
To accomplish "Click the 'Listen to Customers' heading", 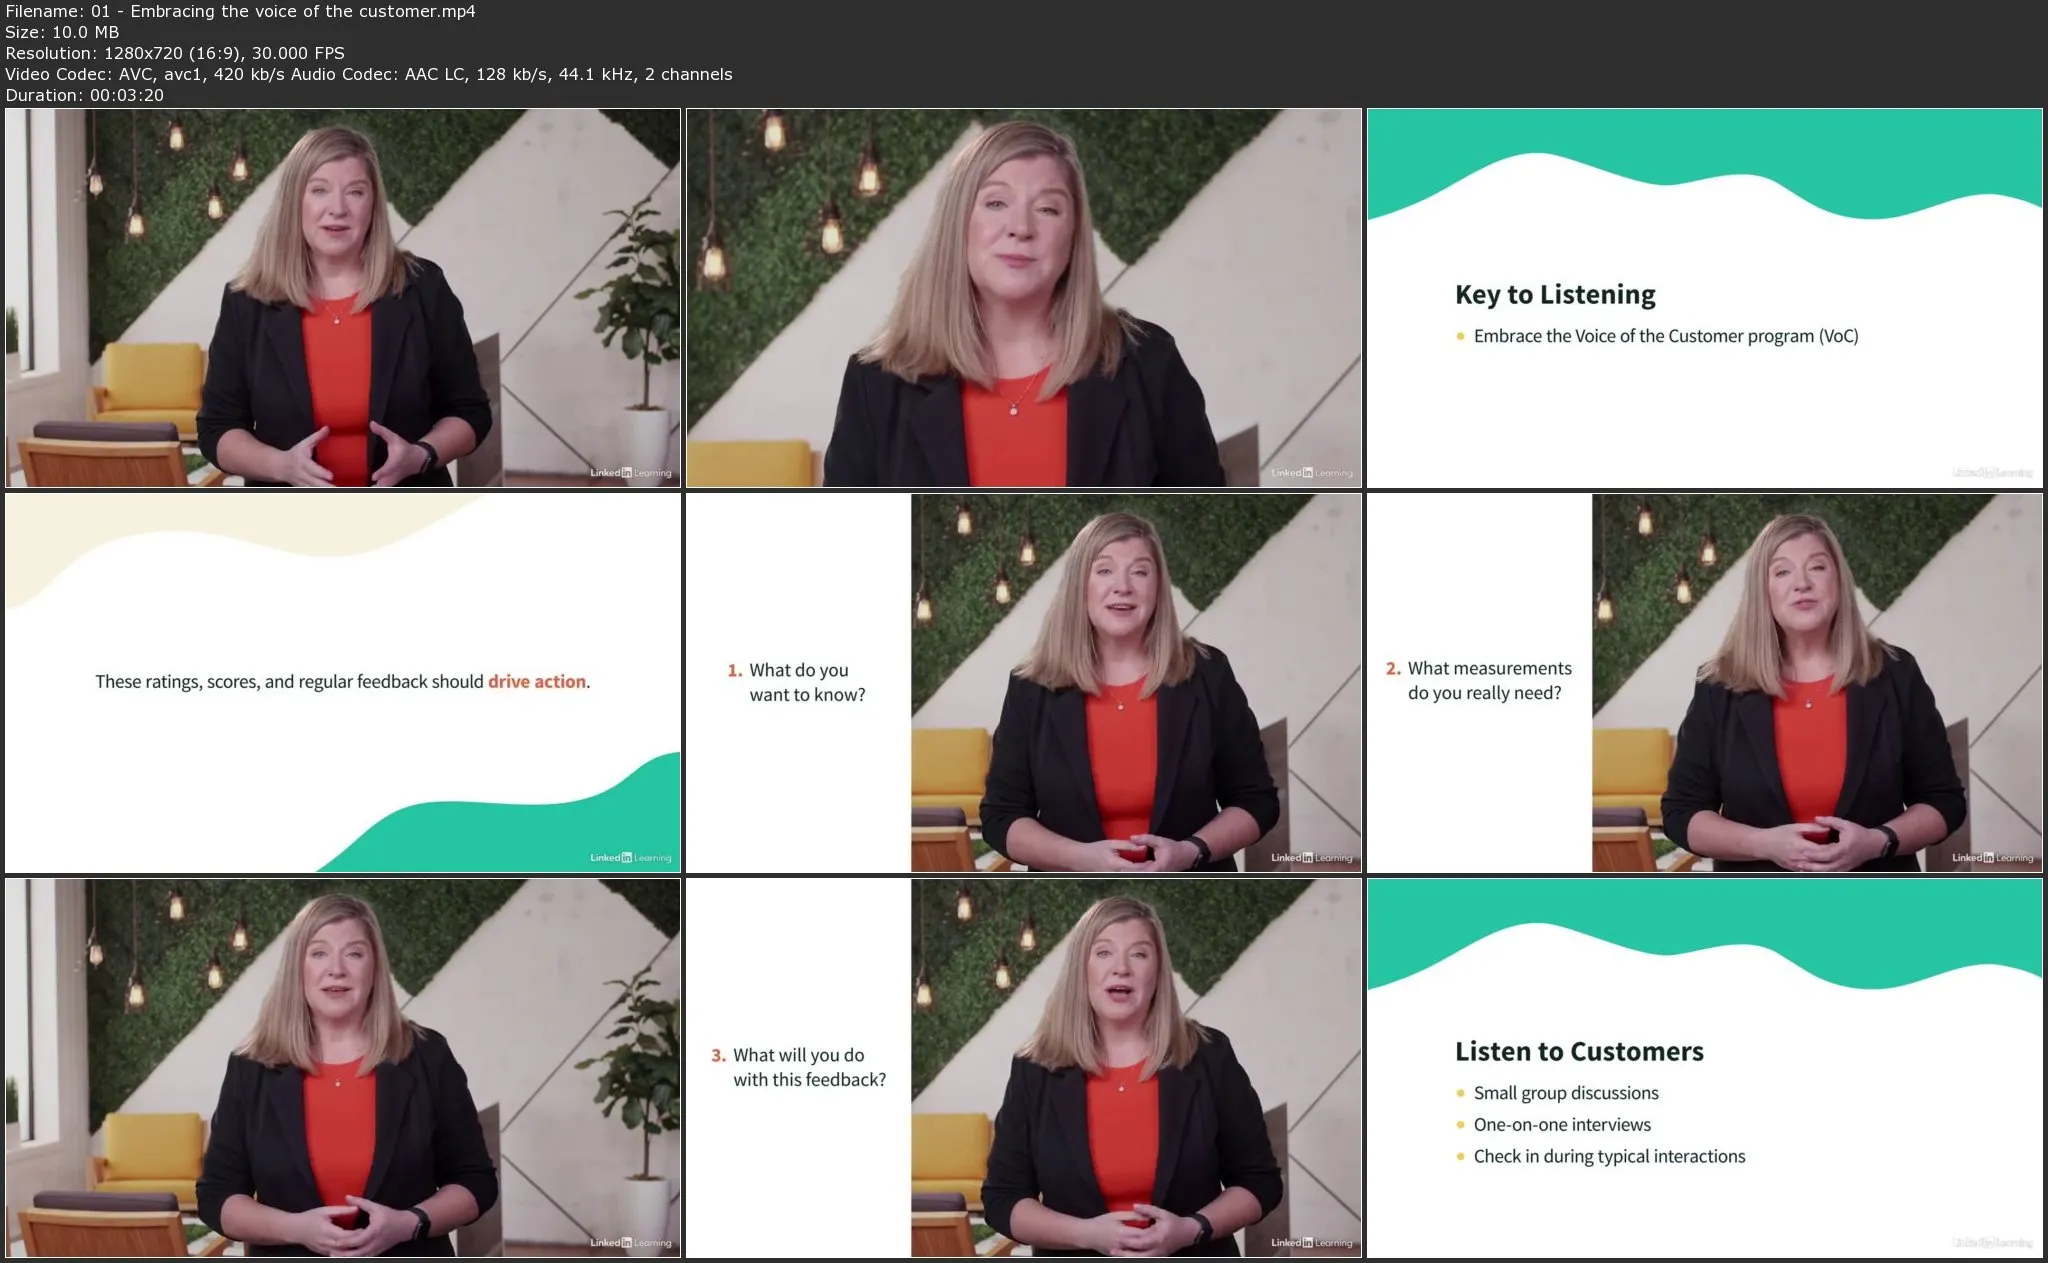I will [1579, 1051].
